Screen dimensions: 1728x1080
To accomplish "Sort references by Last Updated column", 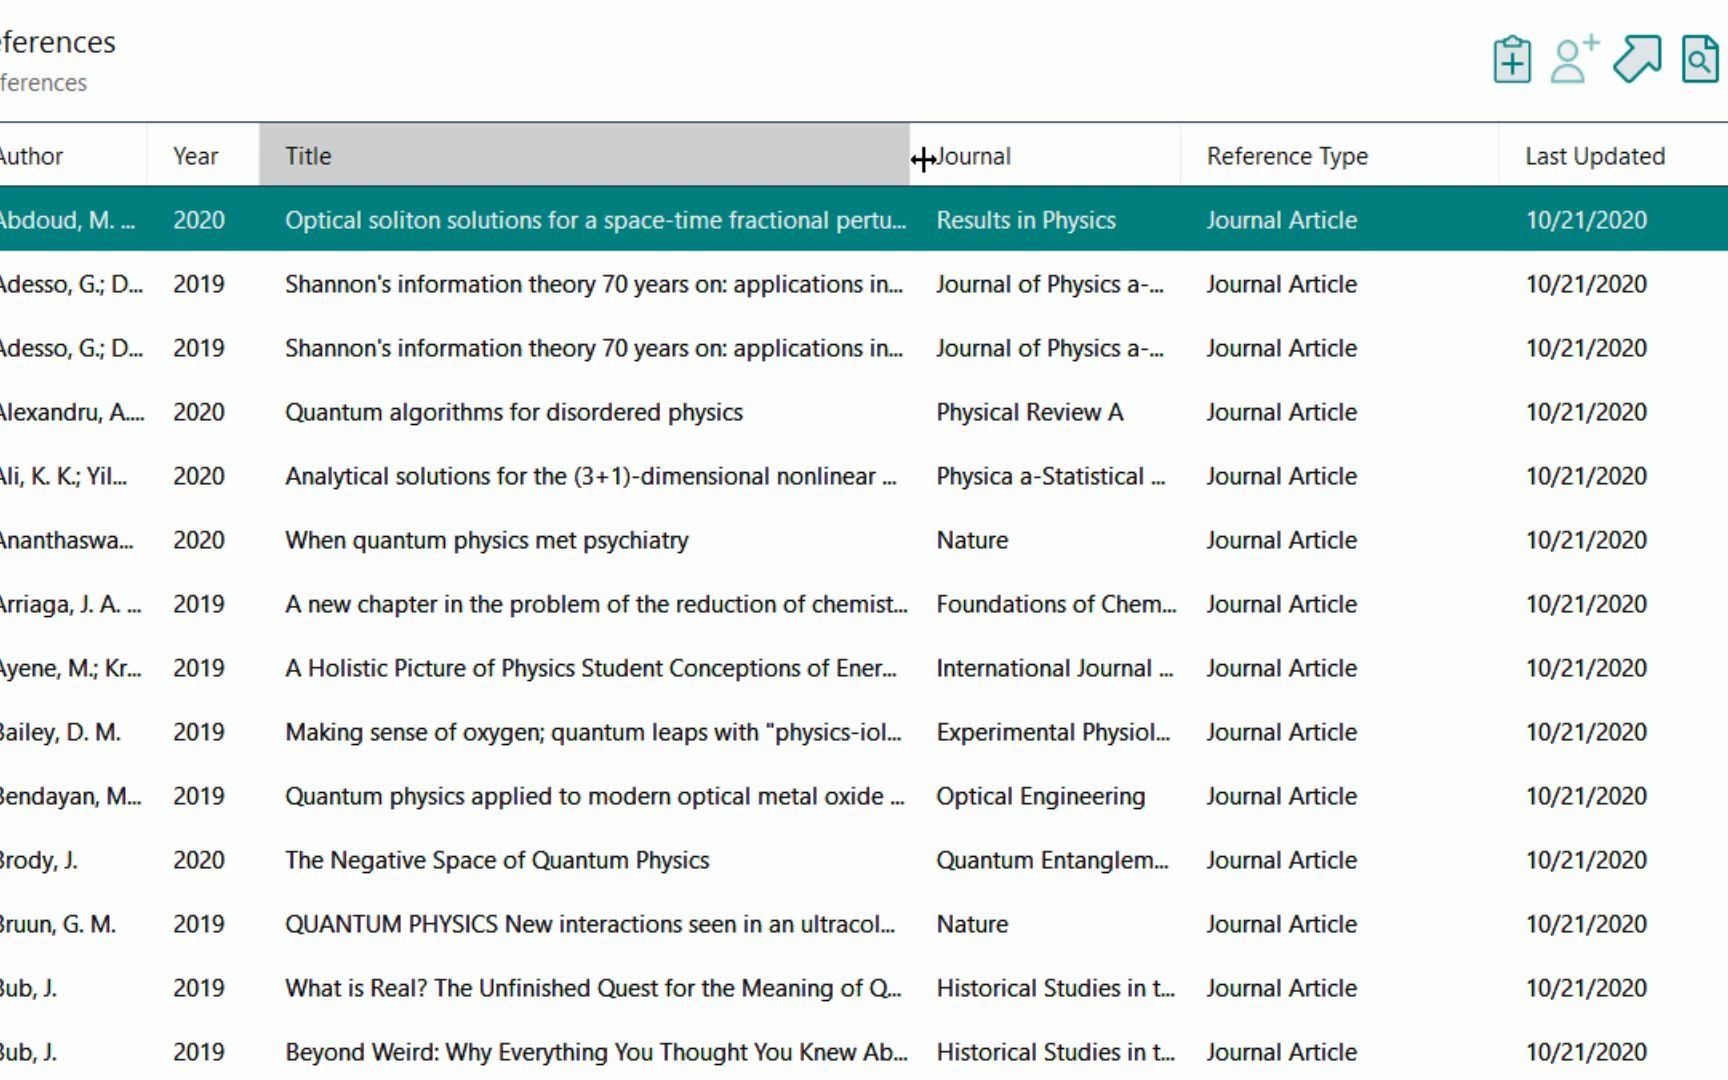I will pyautogui.click(x=1592, y=156).
